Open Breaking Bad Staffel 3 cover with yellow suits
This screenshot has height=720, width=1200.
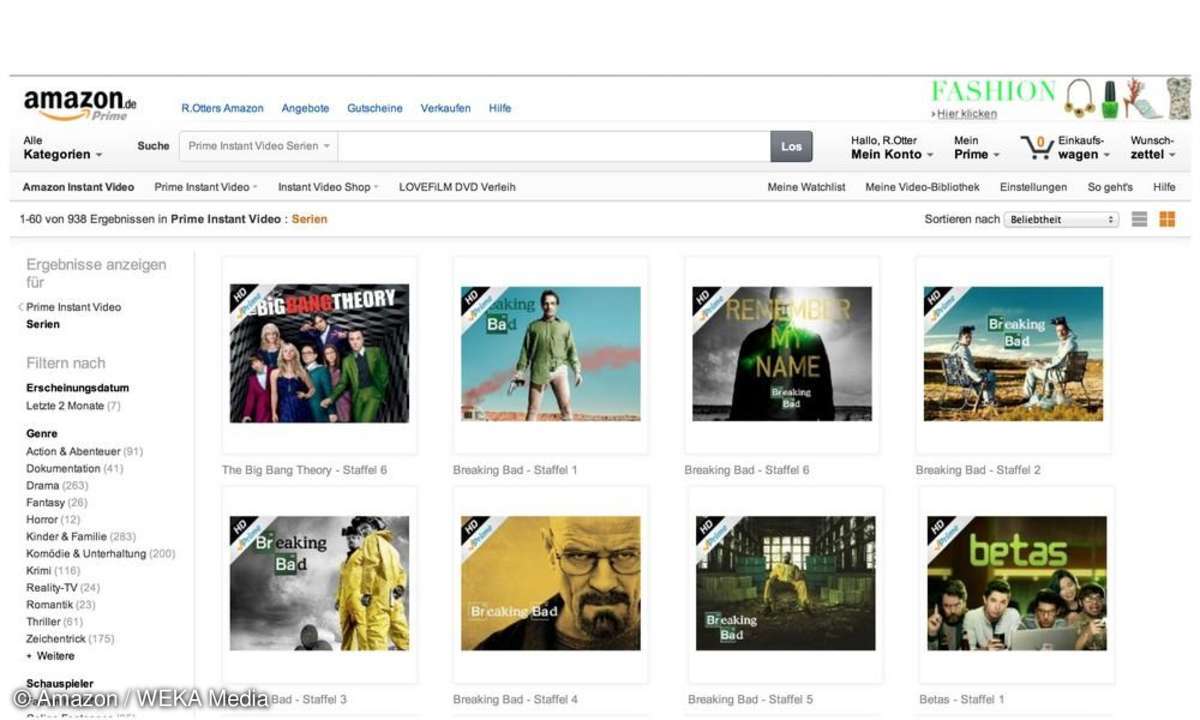[319, 583]
